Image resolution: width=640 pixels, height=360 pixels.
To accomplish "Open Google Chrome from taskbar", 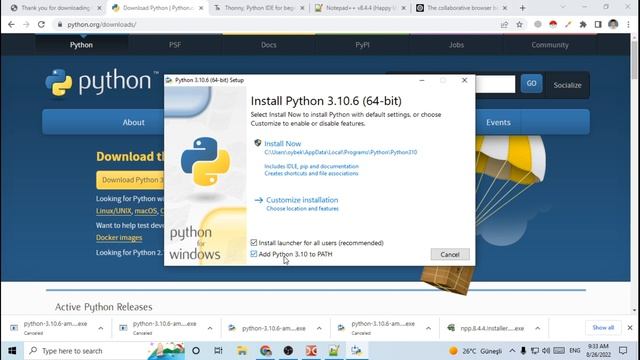I will (x=266, y=351).
